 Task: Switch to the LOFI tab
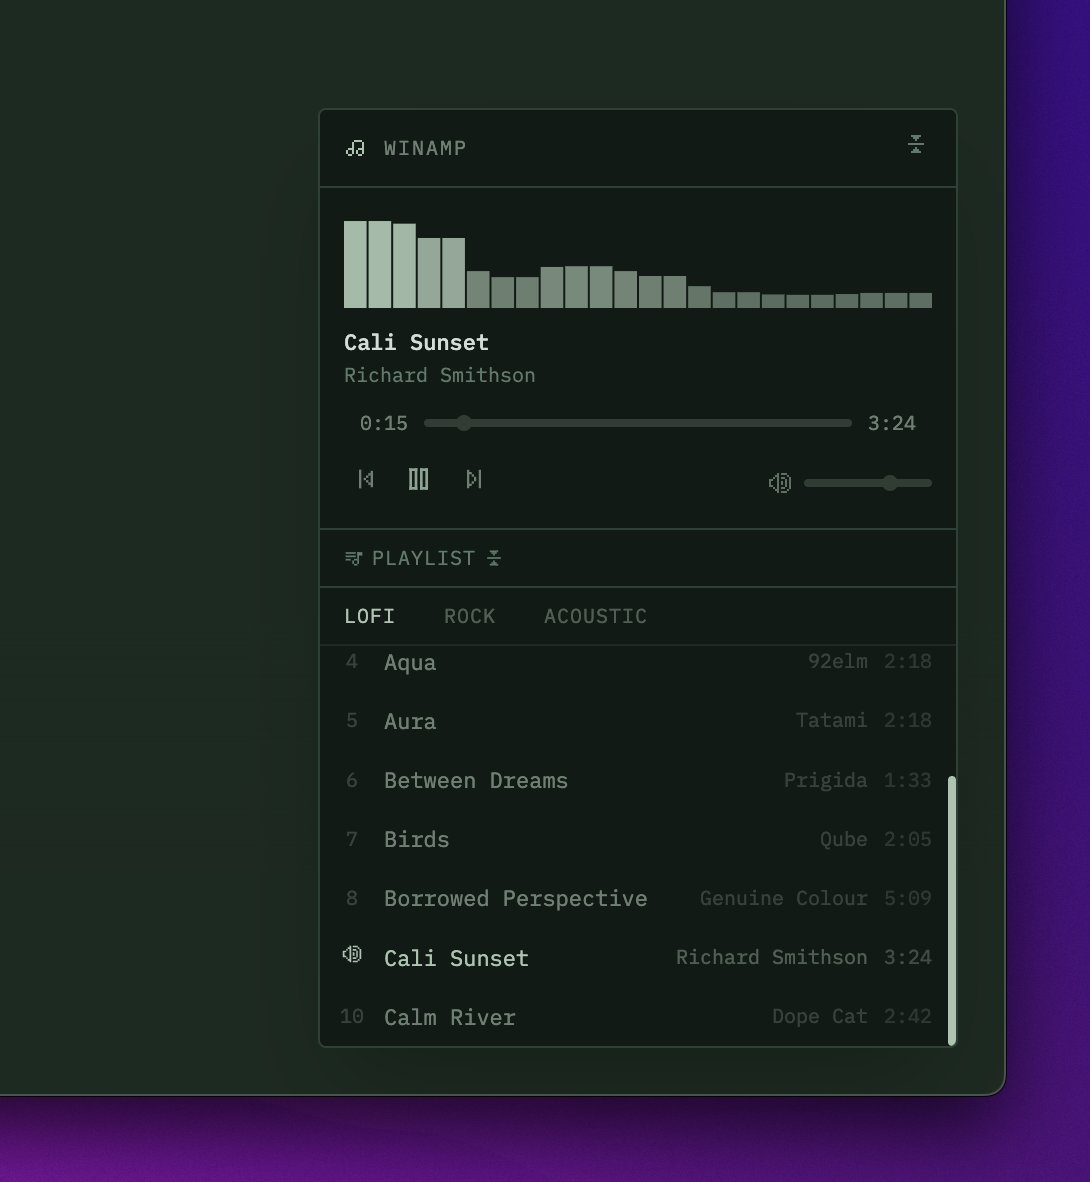coord(369,616)
